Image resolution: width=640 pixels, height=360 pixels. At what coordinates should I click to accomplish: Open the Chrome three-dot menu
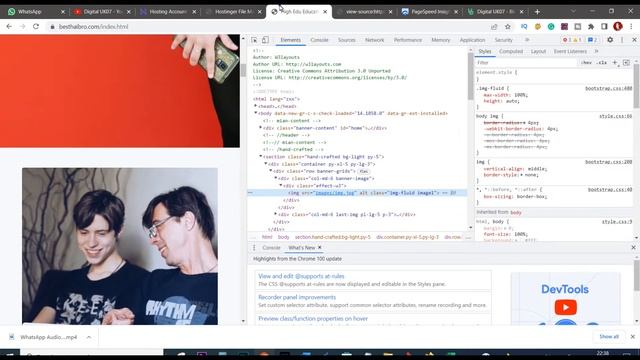pos(631,27)
